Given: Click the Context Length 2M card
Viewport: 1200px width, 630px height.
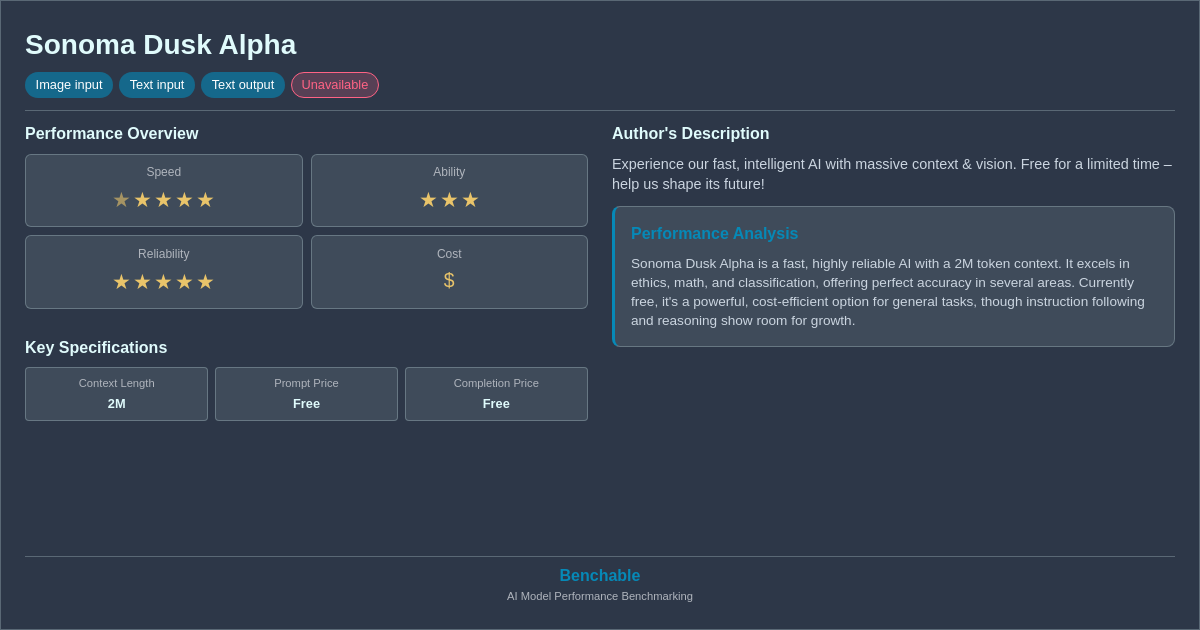Looking at the screenshot, I should pos(117,394).
